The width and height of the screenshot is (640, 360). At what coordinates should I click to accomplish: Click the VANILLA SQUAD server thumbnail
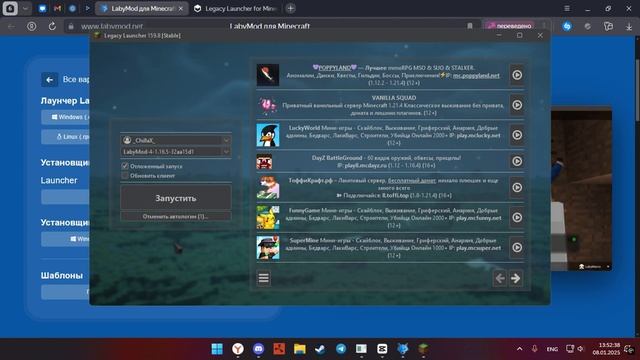coord(268,105)
